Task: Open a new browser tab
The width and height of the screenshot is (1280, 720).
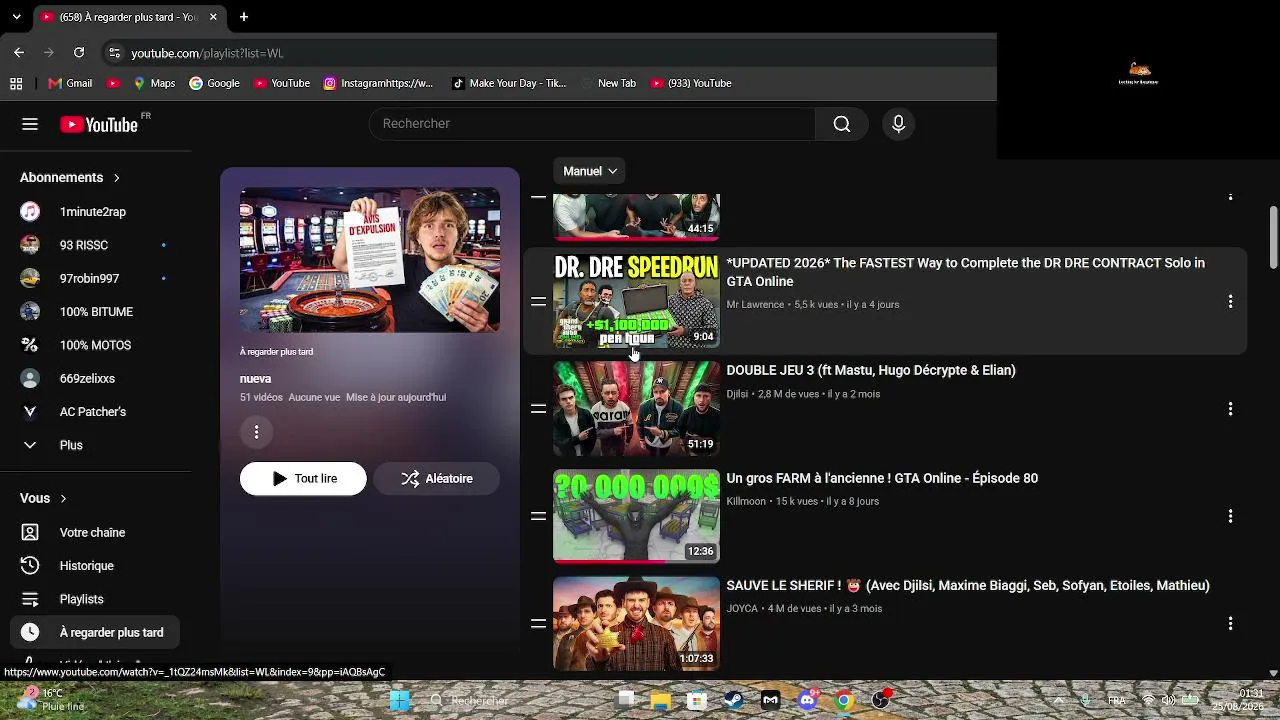Action: [x=244, y=17]
